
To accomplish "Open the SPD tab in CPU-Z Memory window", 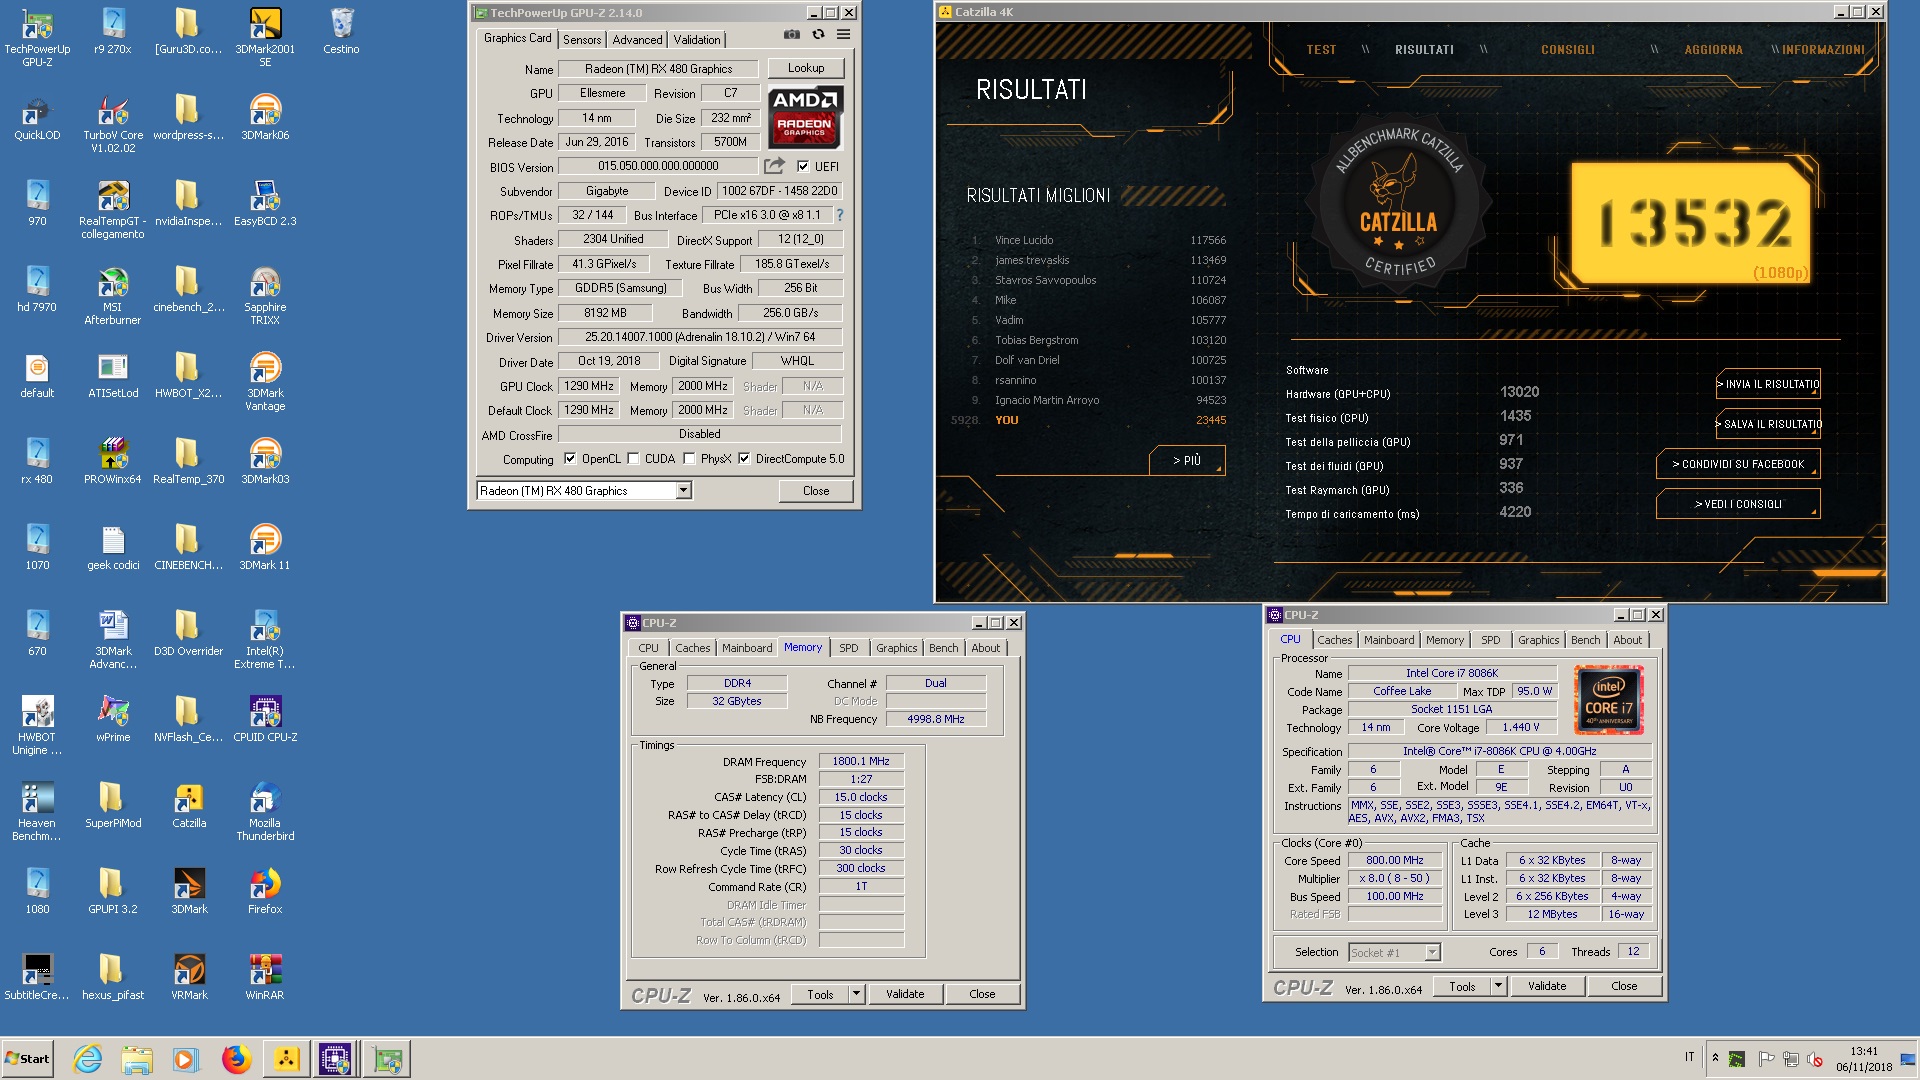I will [x=848, y=648].
